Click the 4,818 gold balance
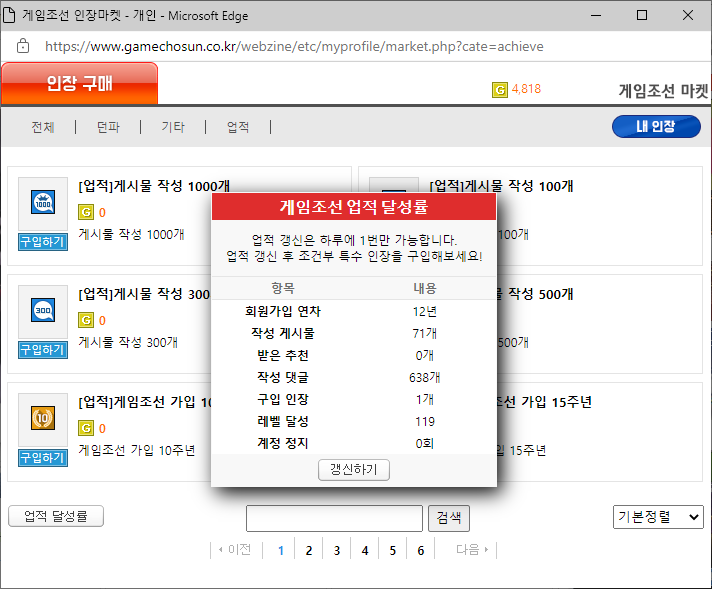The image size is (712, 589). (526, 89)
